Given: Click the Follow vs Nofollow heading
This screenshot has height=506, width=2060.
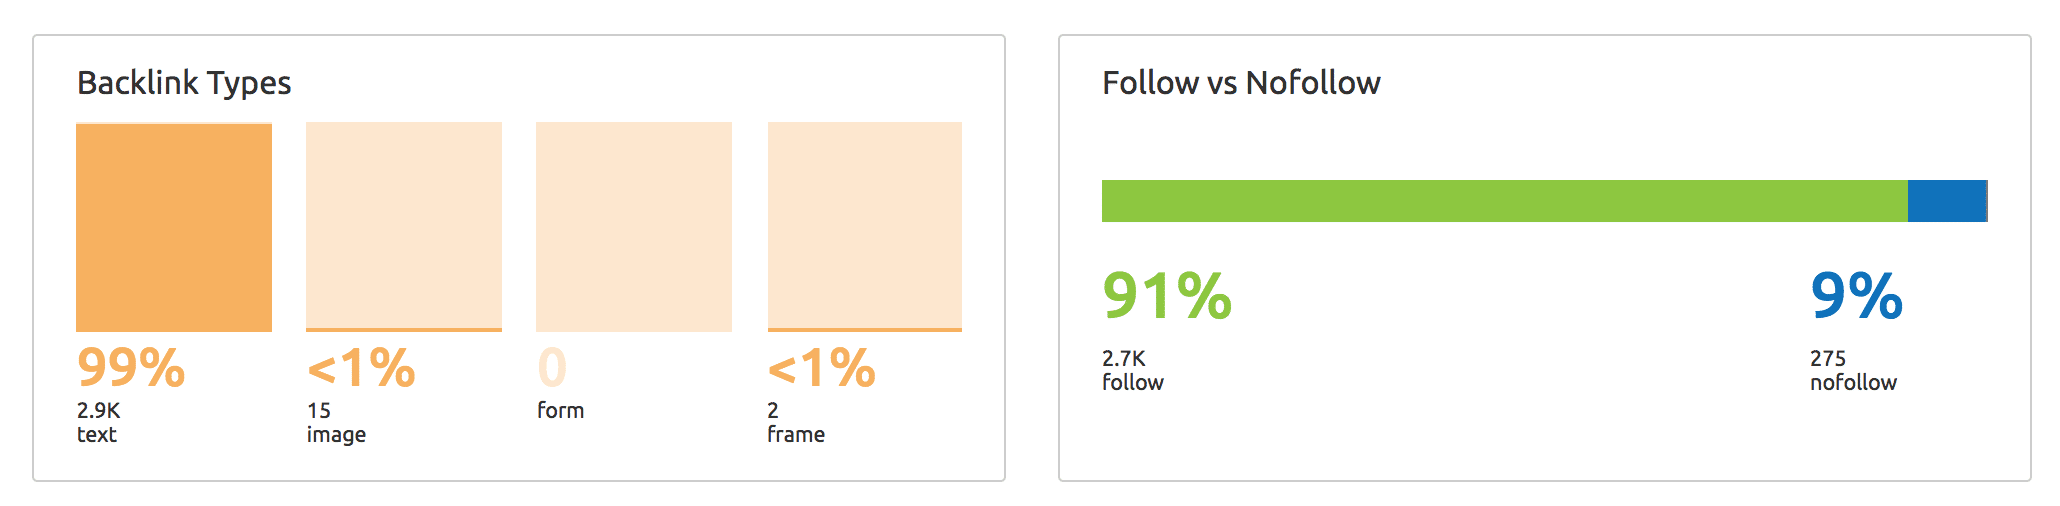Looking at the screenshot, I should 1241,82.
